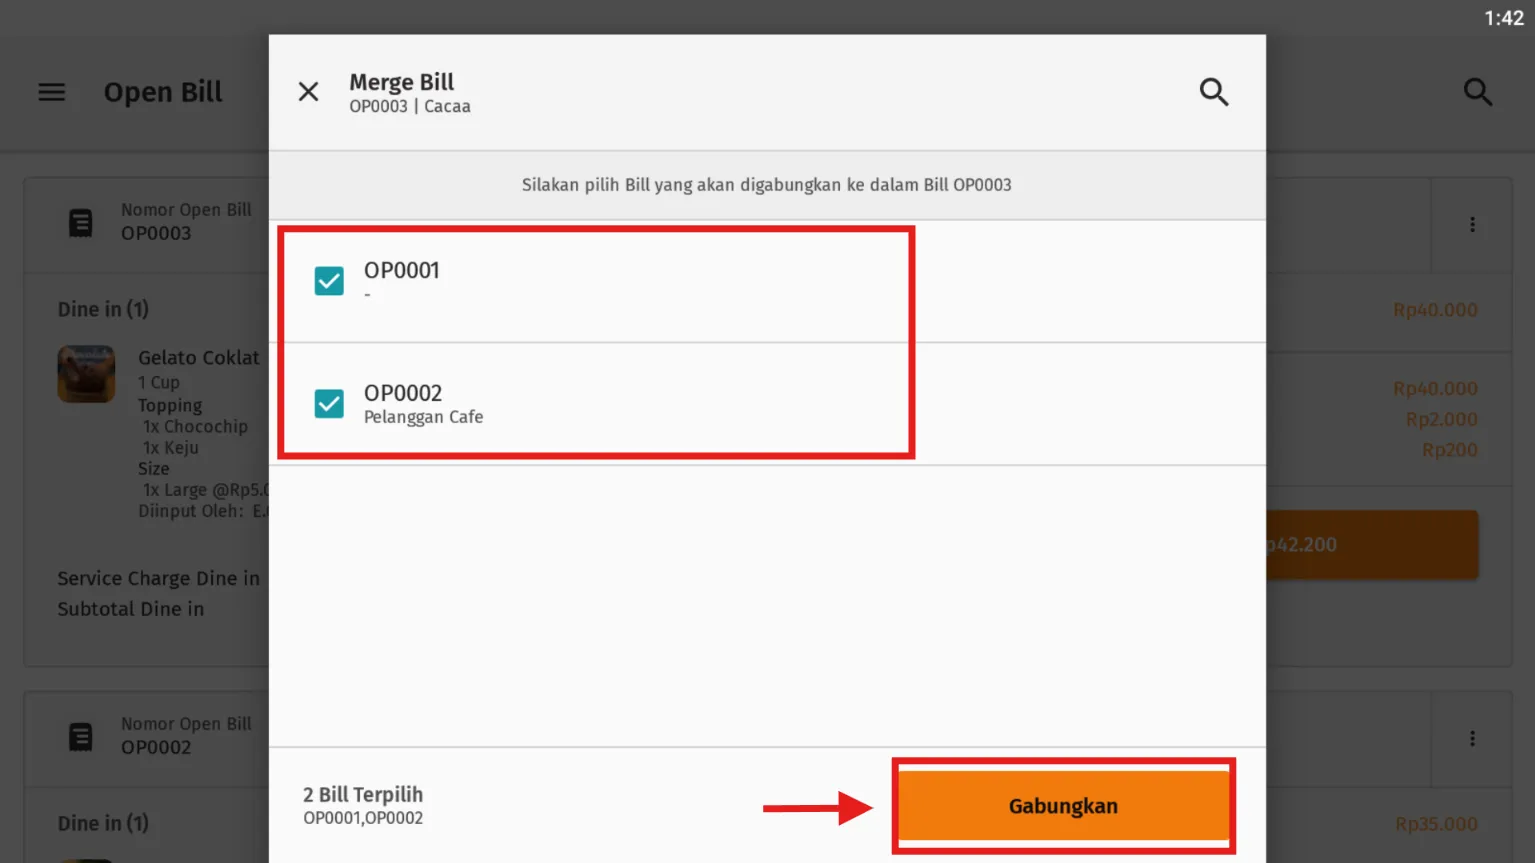Click the OP0003 bill document icon
This screenshot has height=863, width=1535.
[x=81, y=223]
